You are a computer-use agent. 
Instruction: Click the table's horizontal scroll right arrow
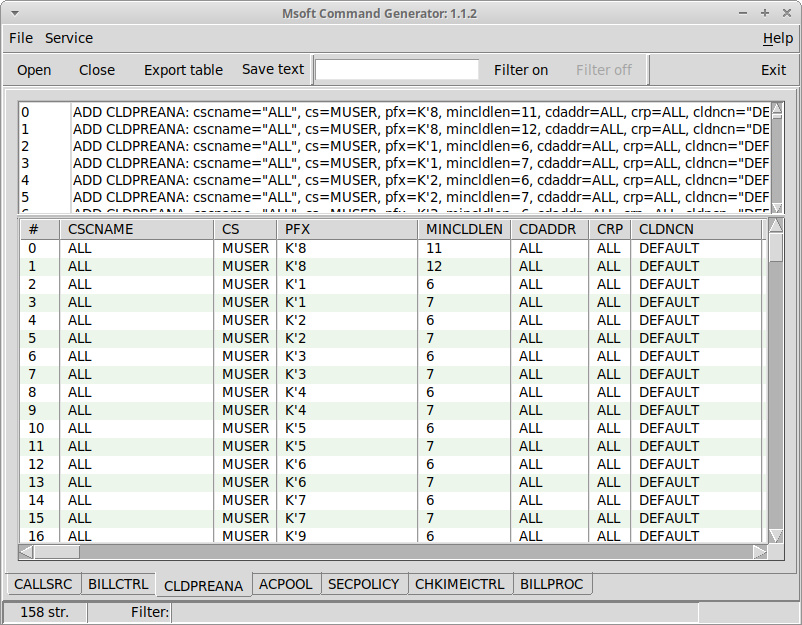click(760, 552)
